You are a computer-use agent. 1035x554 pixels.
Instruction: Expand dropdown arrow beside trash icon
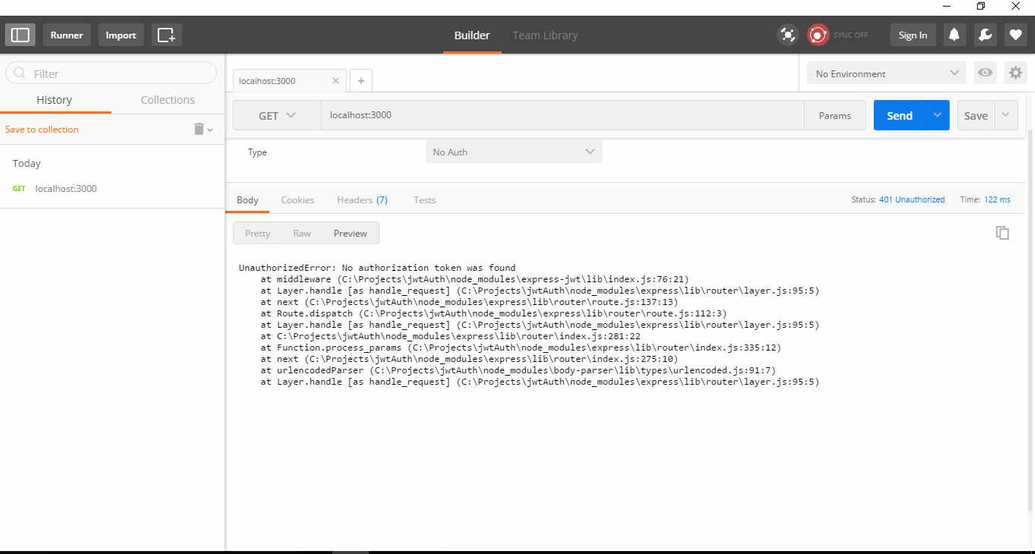[x=211, y=130]
